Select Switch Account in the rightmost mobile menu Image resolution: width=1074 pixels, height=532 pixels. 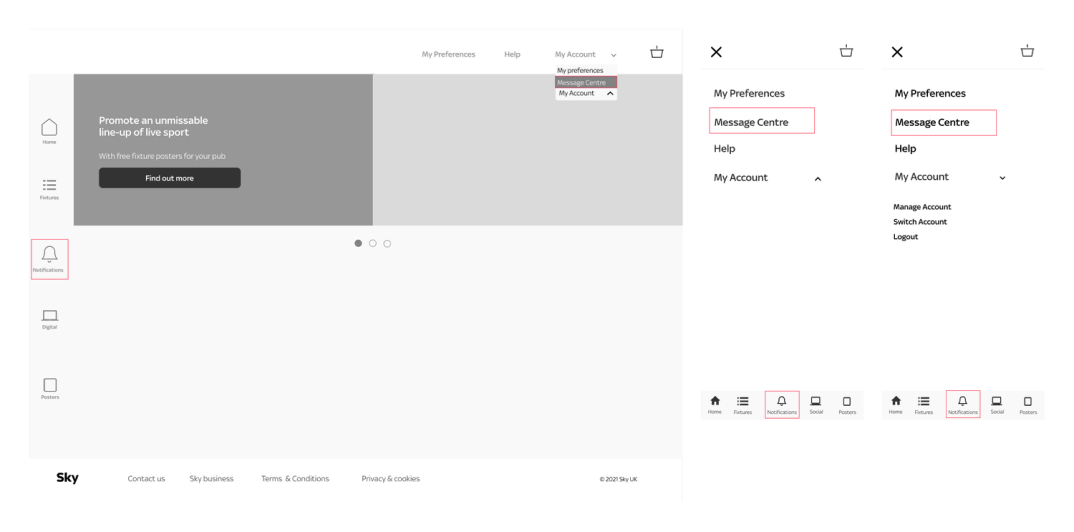pyautogui.click(x=920, y=222)
